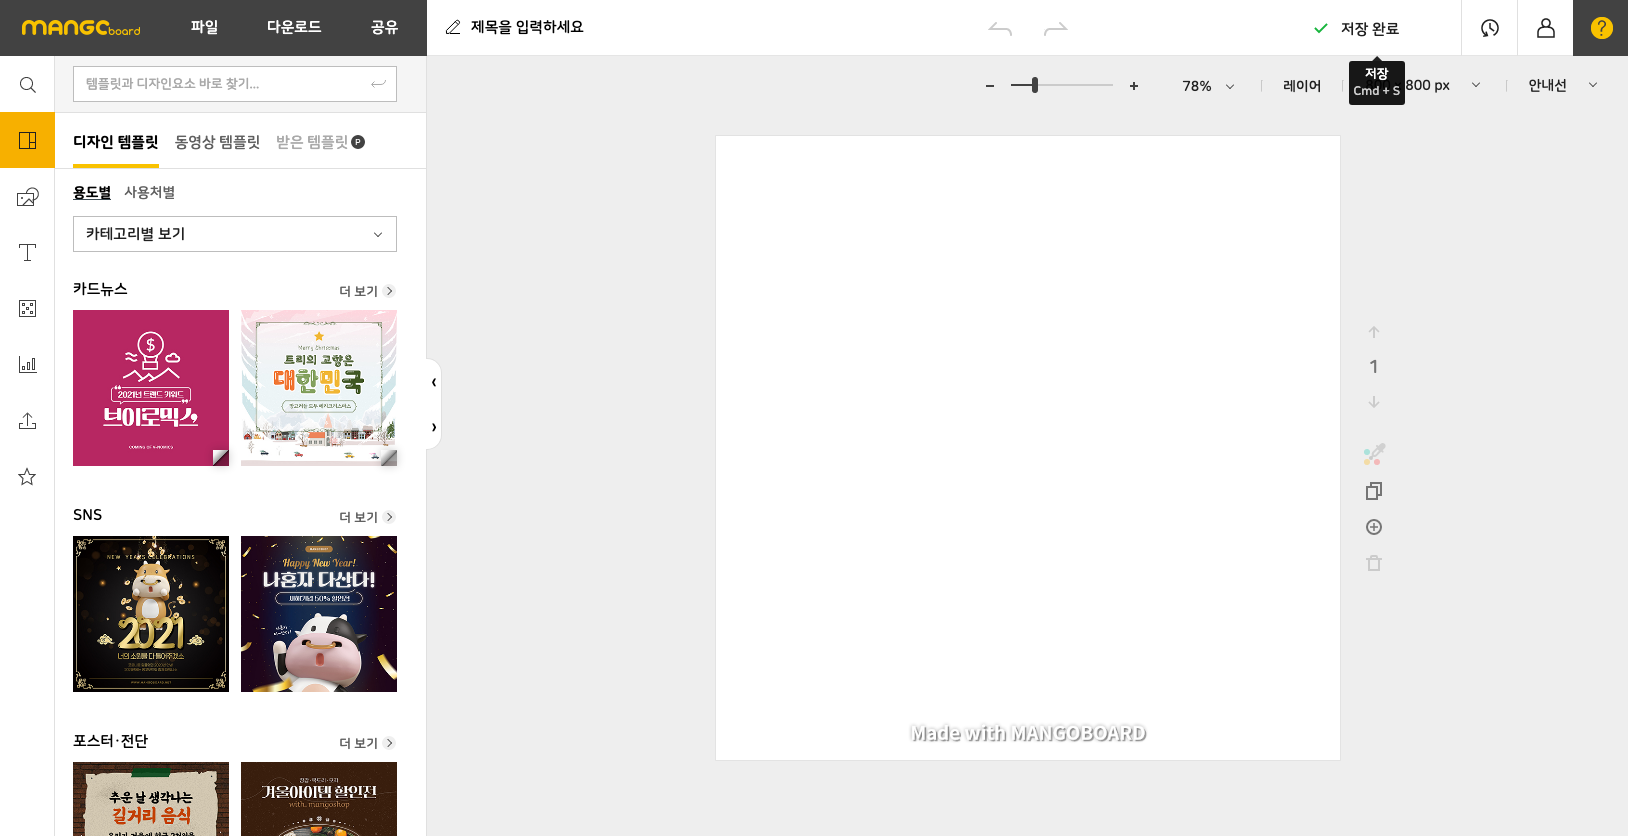Screen dimensions: 1628x836
Task: Select the 2021 gold cow SNS template
Action: click(x=151, y=614)
